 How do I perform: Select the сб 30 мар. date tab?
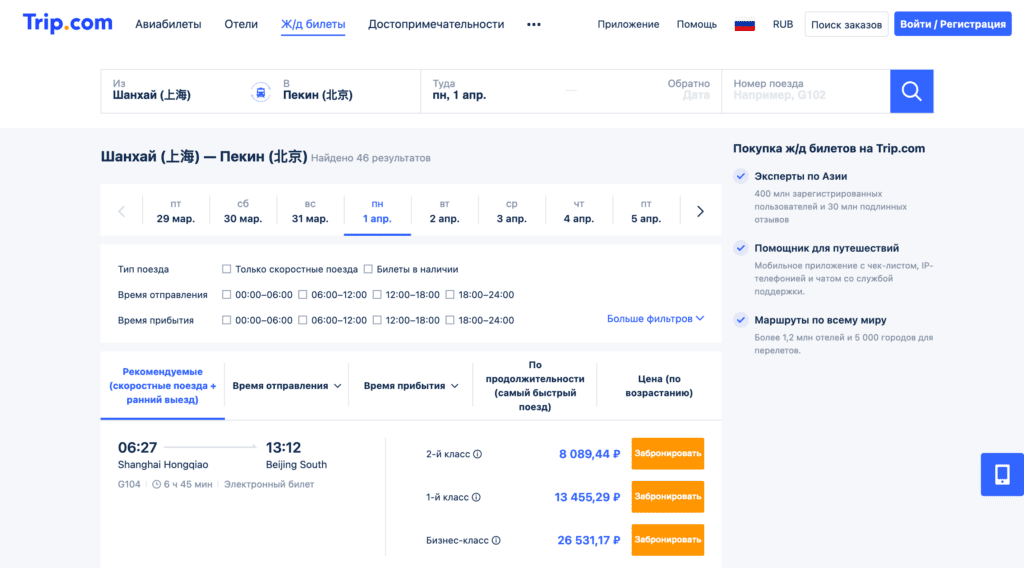click(243, 212)
